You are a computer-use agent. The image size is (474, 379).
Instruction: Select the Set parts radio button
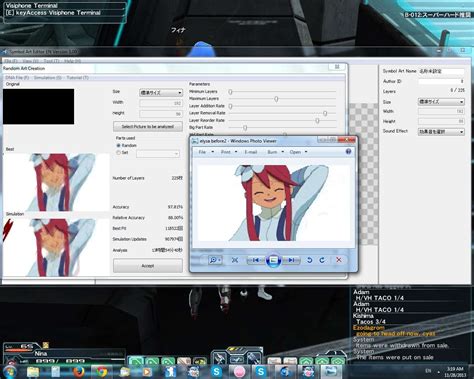(118, 152)
